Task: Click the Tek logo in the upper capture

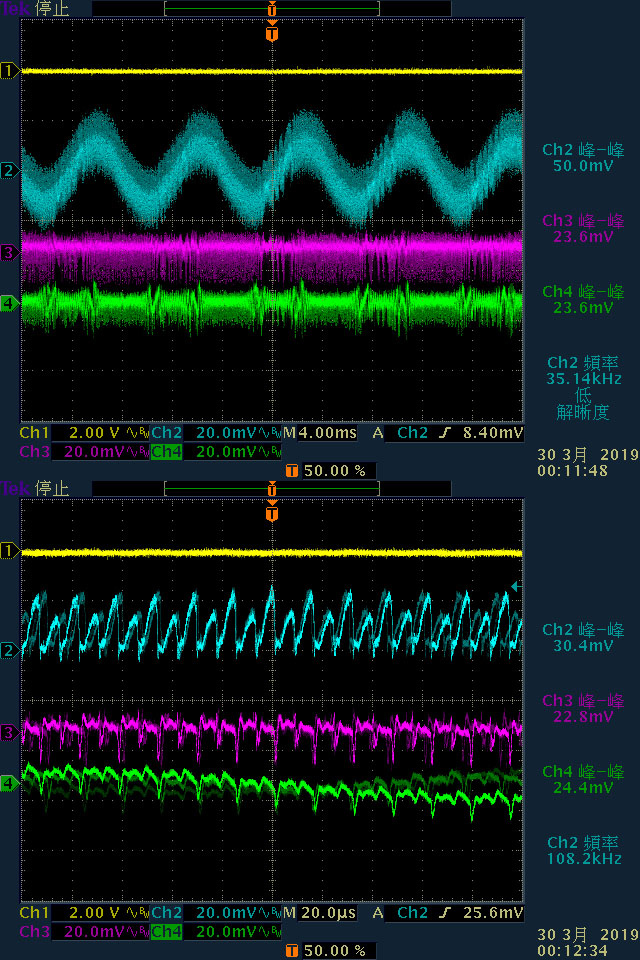Action: click(x=15, y=9)
